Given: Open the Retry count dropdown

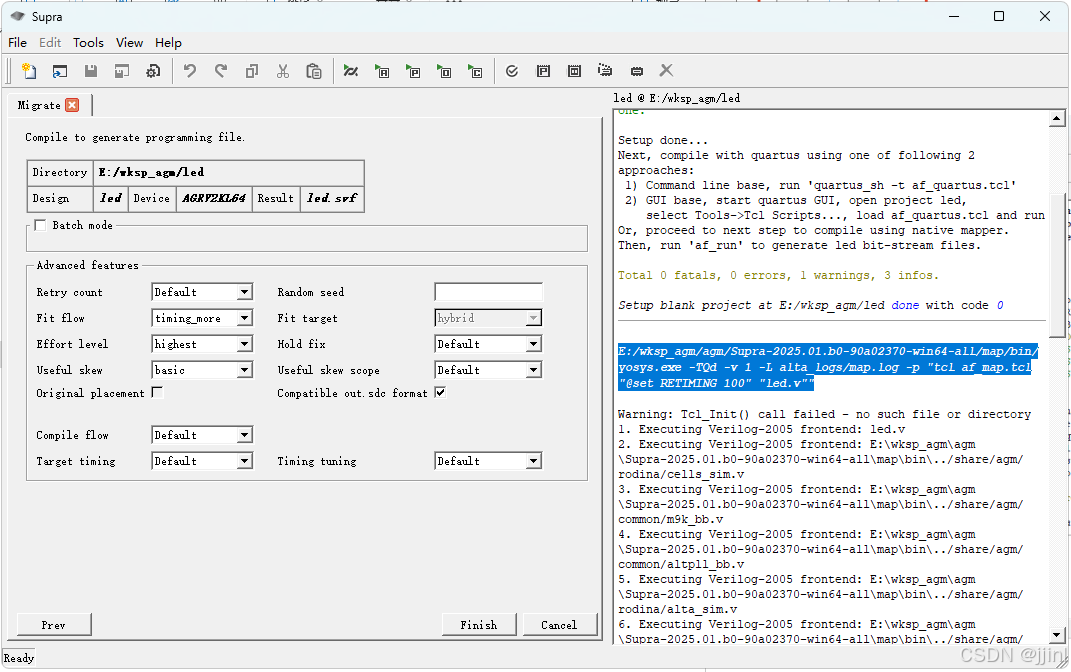Looking at the screenshot, I should pos(202,292).
